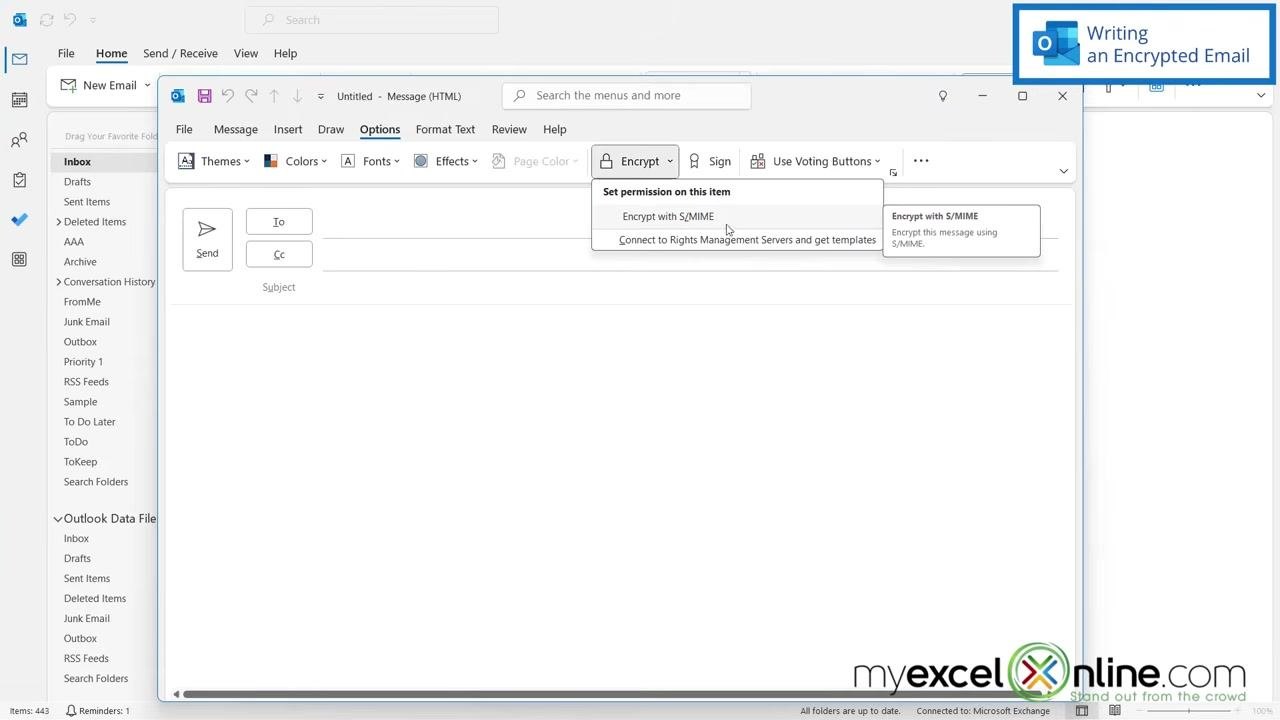
Task: Click Previous Item up arrow
Action: [274, 96]
